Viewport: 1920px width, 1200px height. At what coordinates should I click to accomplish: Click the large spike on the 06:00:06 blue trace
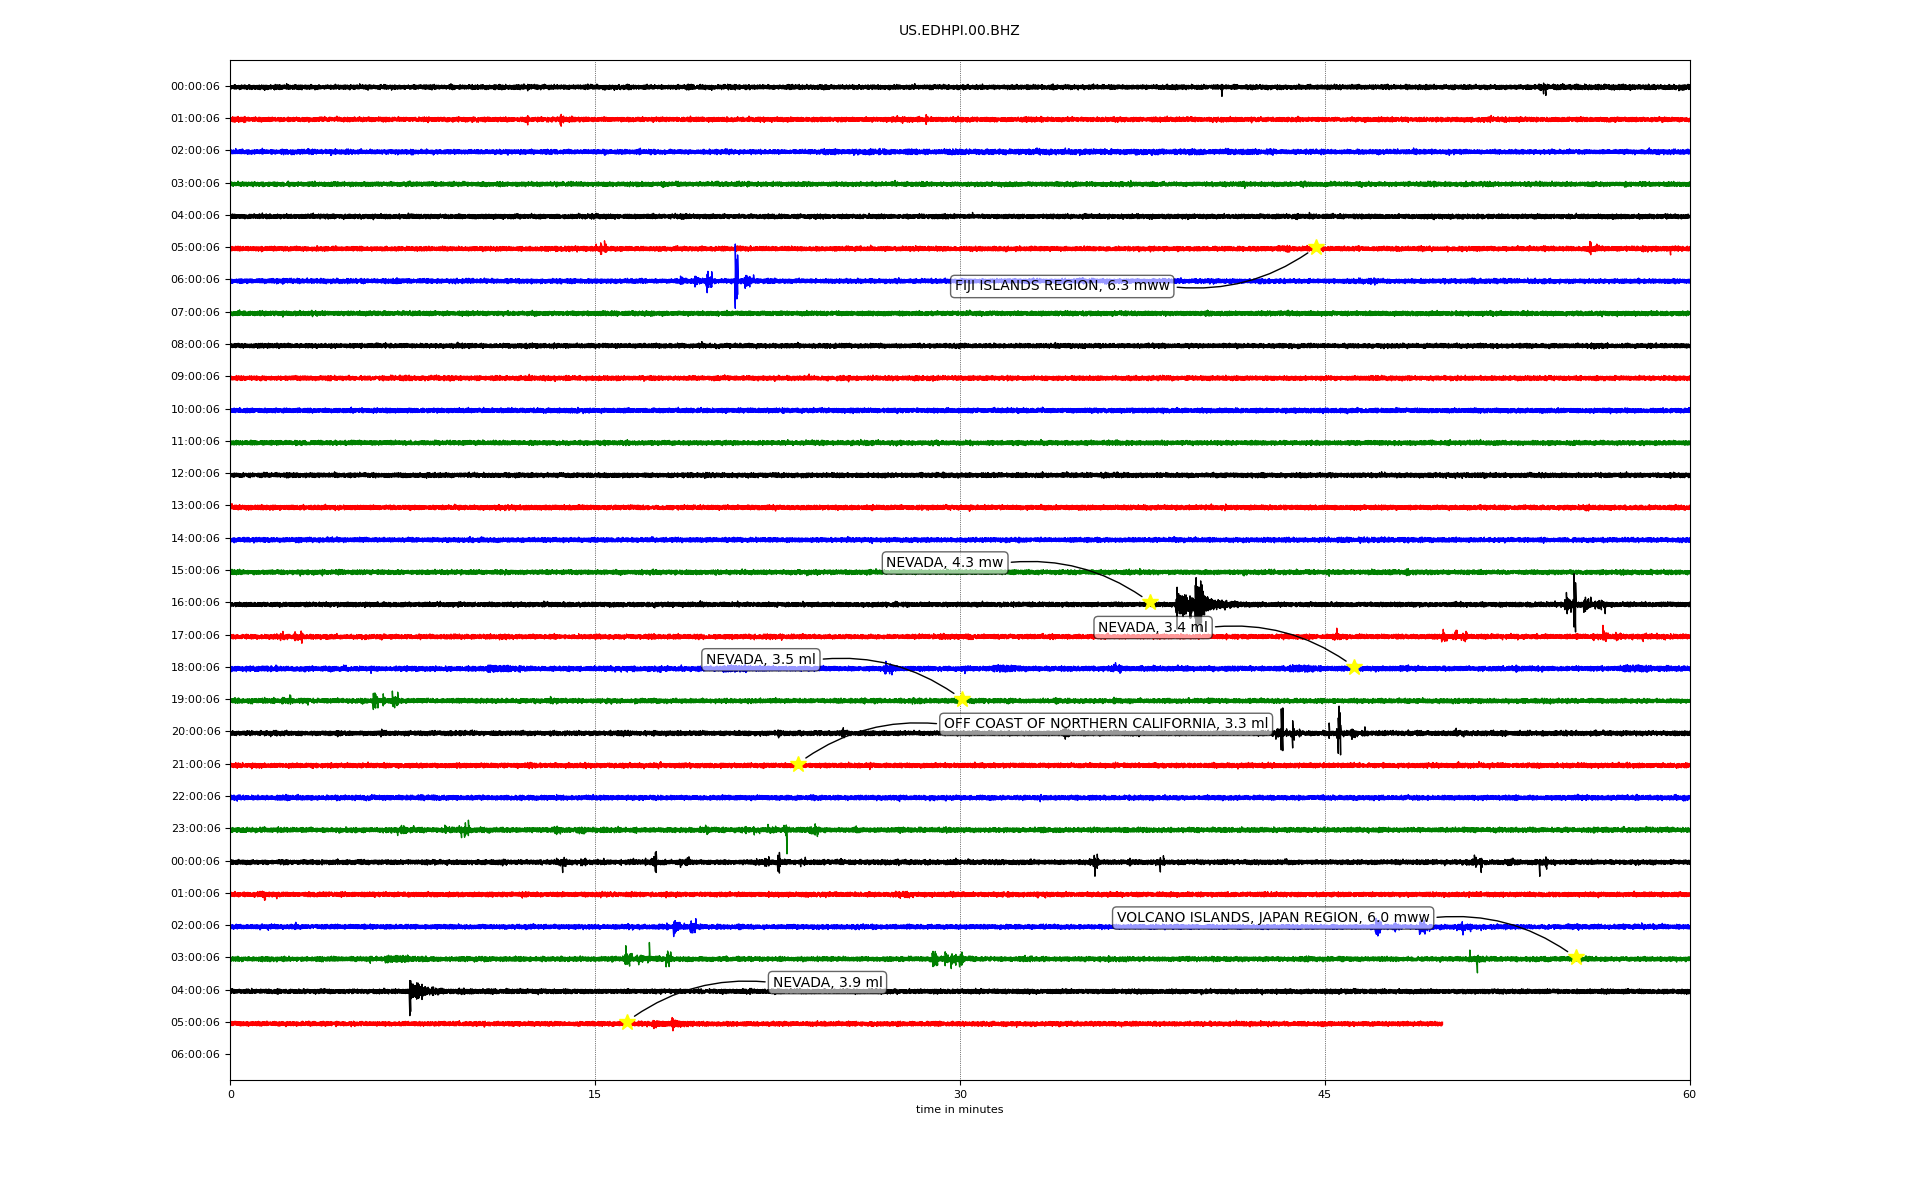(x=736, y=277)
